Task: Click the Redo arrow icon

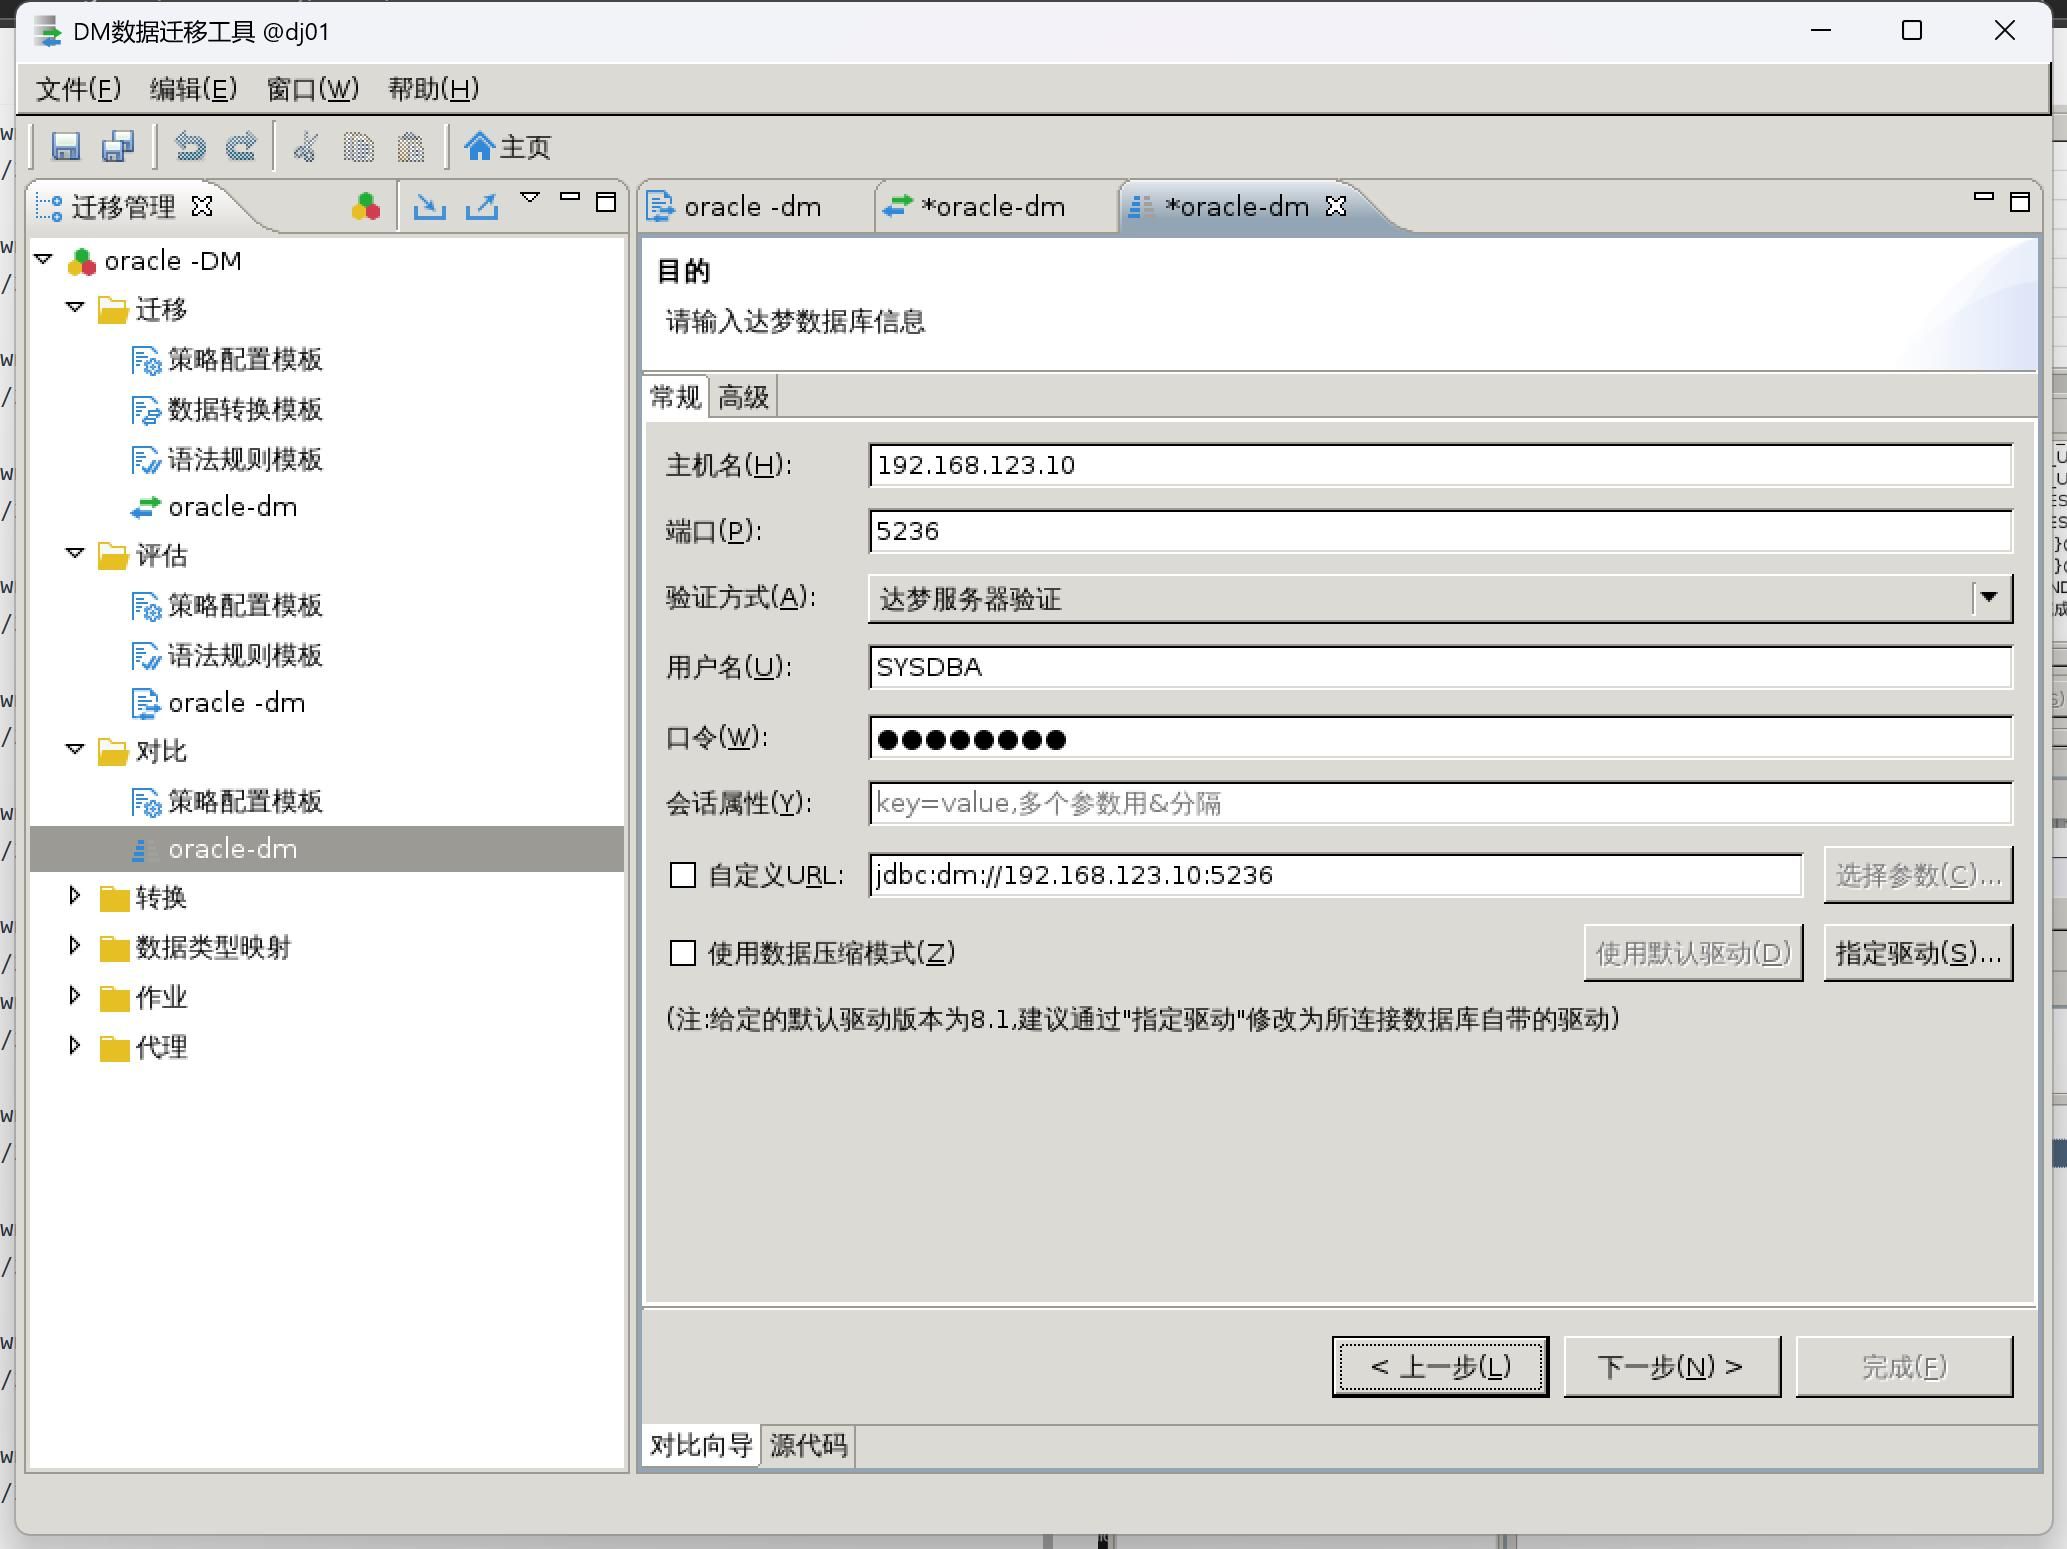Action: click(x=241, y=147)
